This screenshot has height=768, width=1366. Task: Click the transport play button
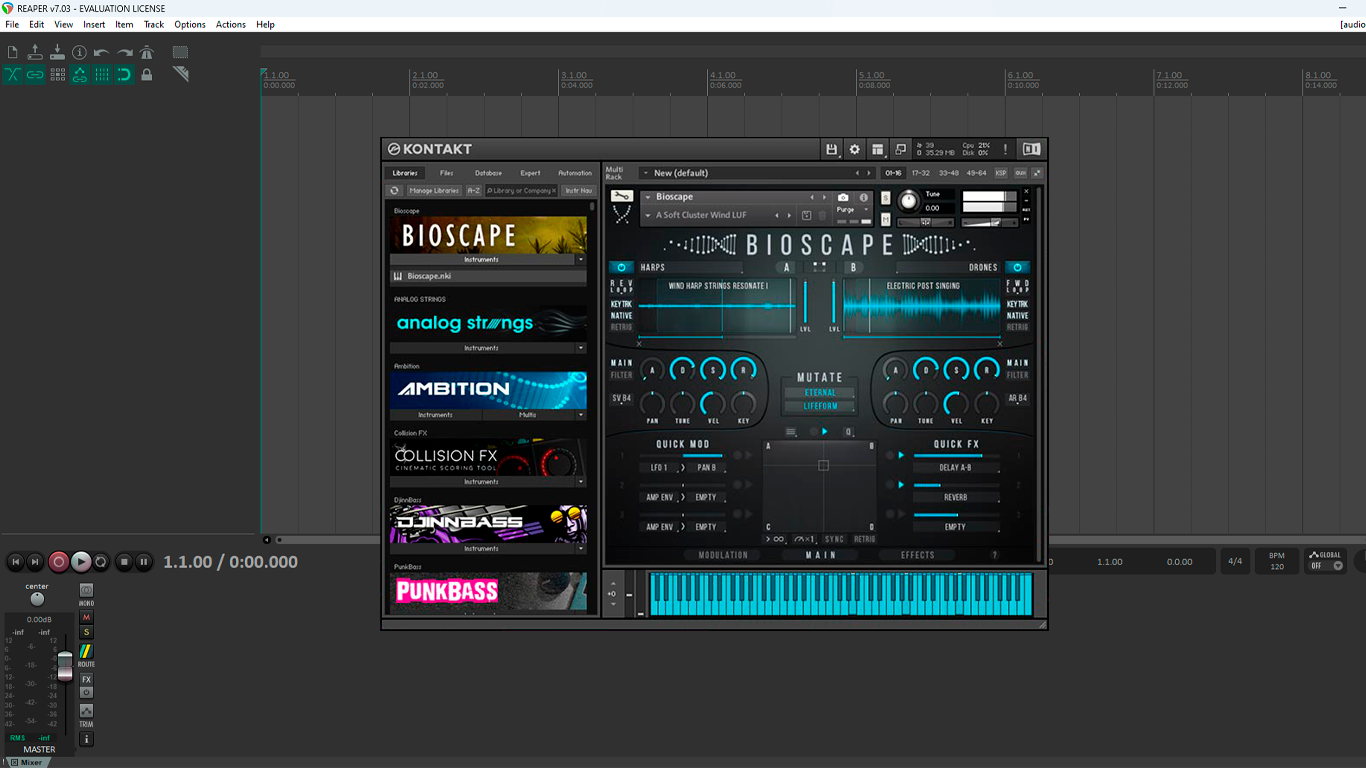tap(81, 562)
